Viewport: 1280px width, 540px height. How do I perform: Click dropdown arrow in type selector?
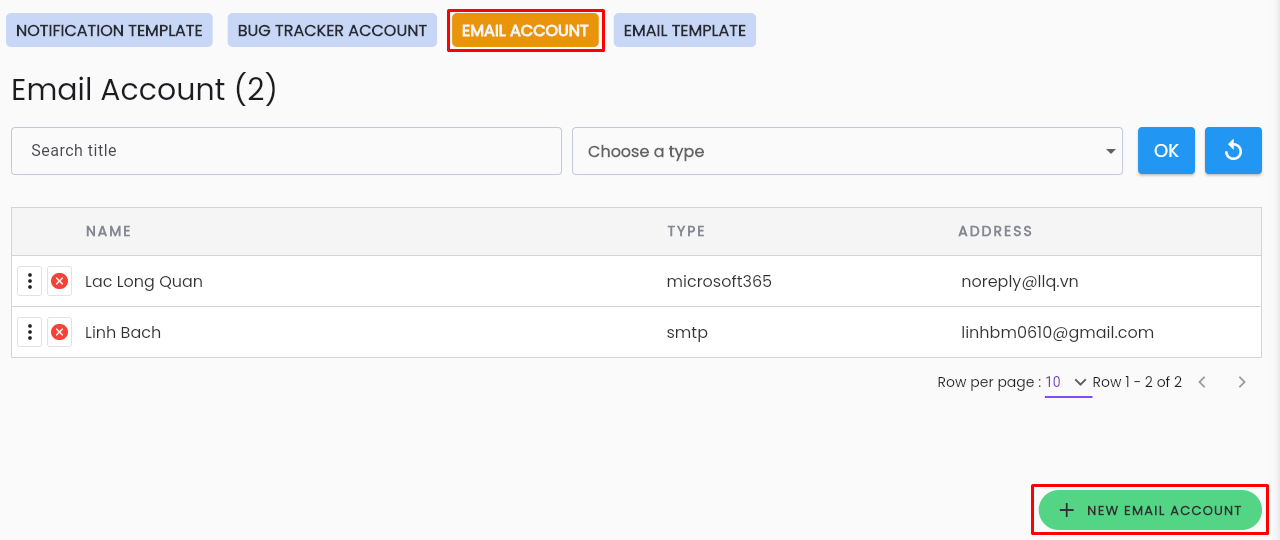(1110, 152)
